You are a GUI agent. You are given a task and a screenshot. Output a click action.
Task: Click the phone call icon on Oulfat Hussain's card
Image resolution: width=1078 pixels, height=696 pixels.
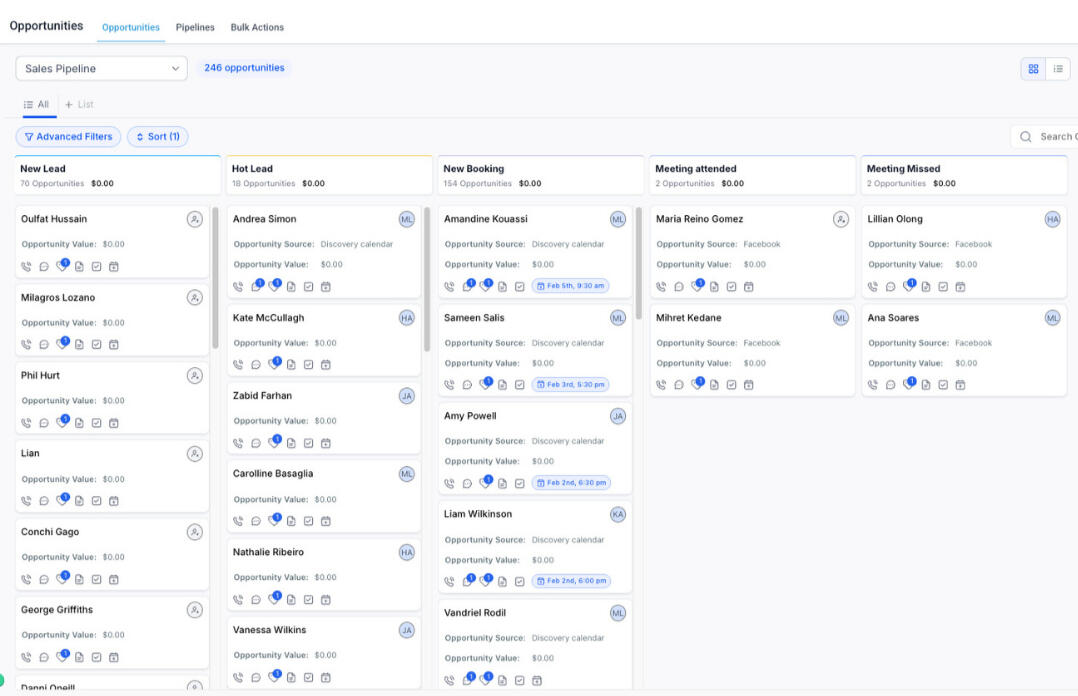click(x=27, y=266)
